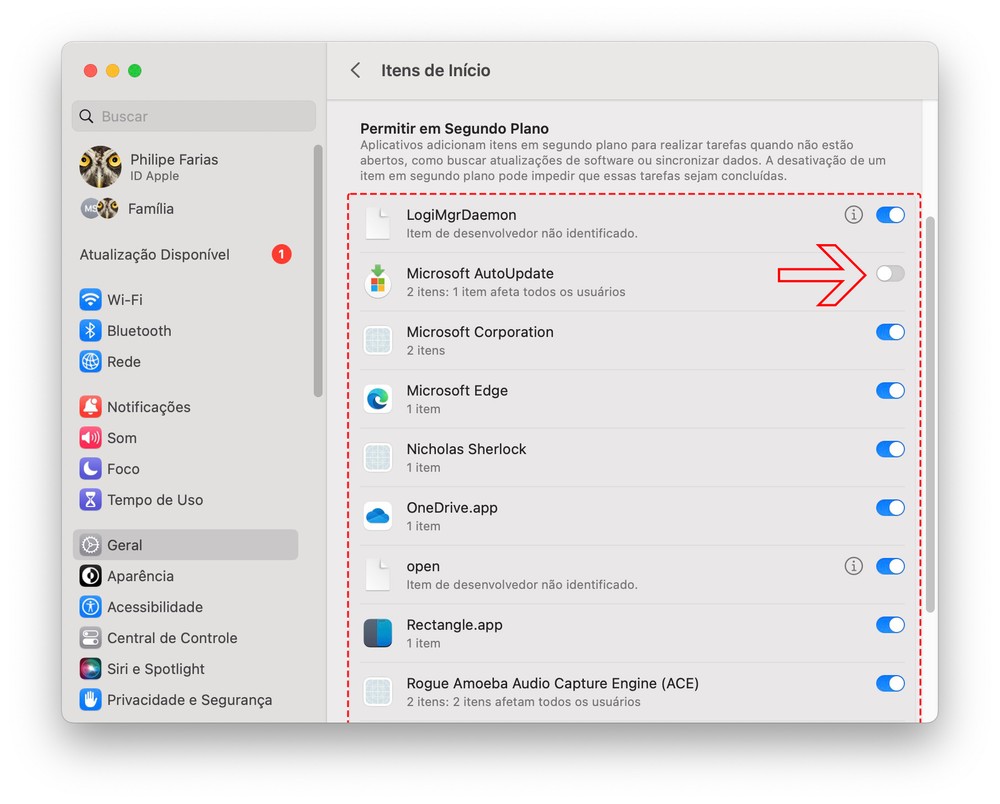Click the Notificações bell icon

coord(90,407)
